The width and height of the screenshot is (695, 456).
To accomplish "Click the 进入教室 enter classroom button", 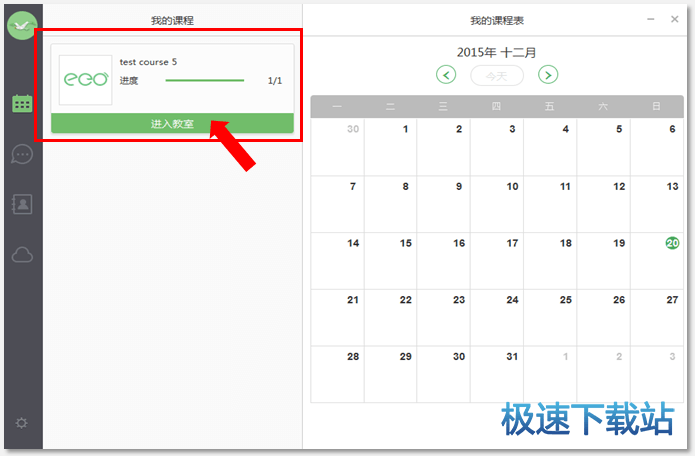I will tap(172, 124).
